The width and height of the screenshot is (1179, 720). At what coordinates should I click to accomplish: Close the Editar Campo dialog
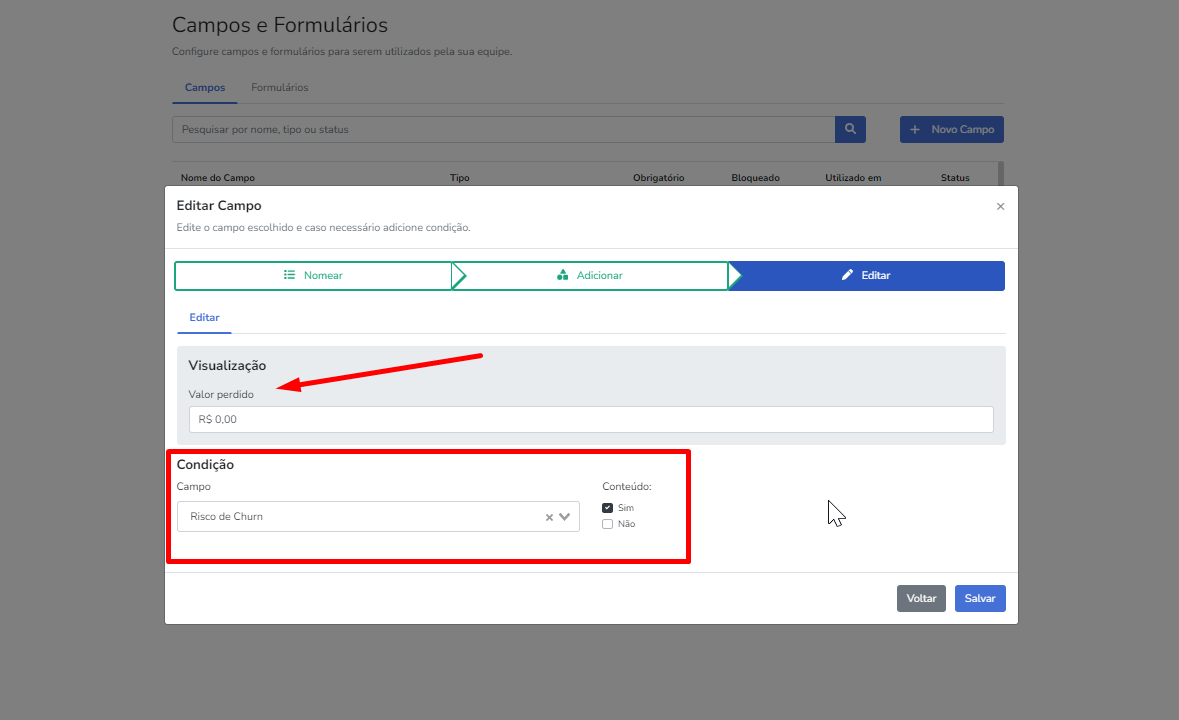[x=1000, y=206]
